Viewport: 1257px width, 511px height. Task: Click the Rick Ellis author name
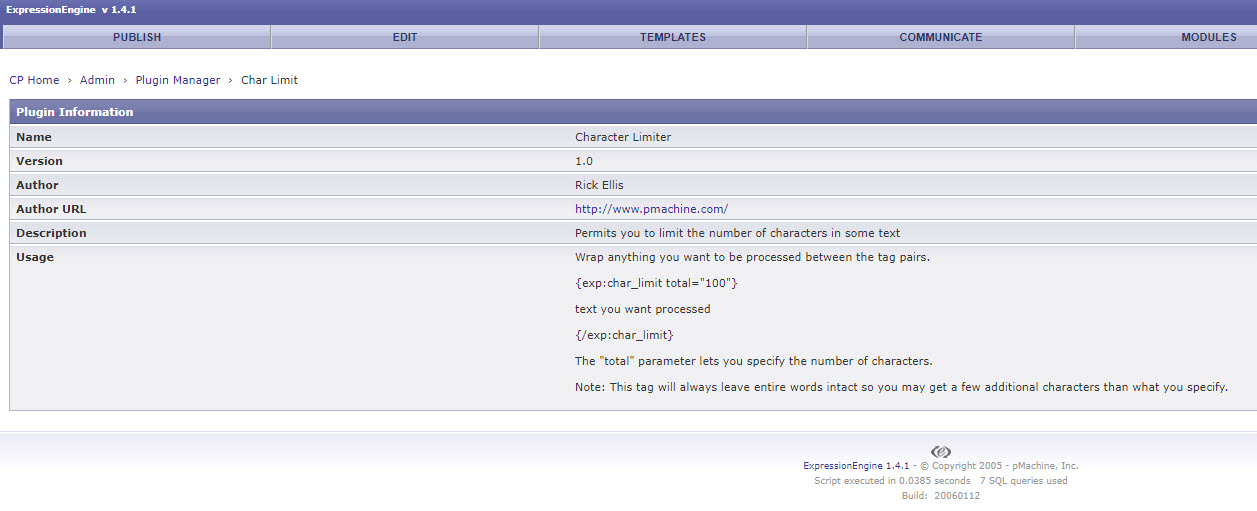pos(599,185)
